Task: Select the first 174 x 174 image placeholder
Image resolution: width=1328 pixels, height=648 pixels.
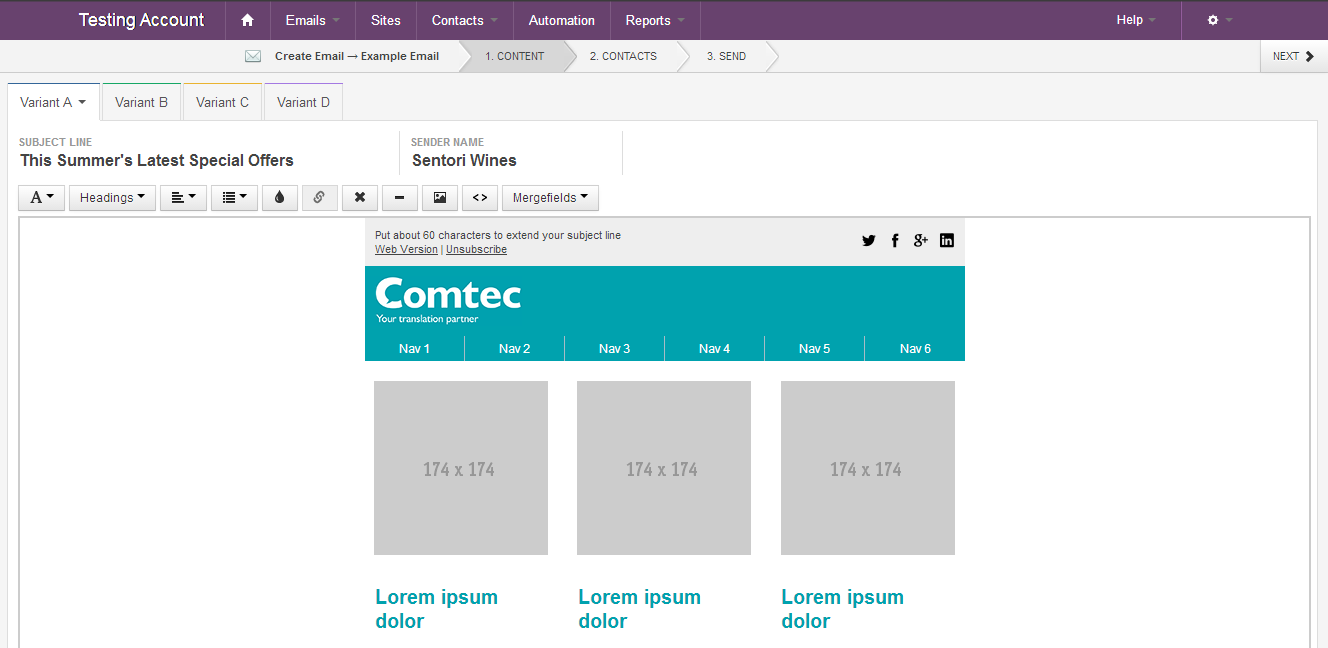Action: (x=460, y=468)
